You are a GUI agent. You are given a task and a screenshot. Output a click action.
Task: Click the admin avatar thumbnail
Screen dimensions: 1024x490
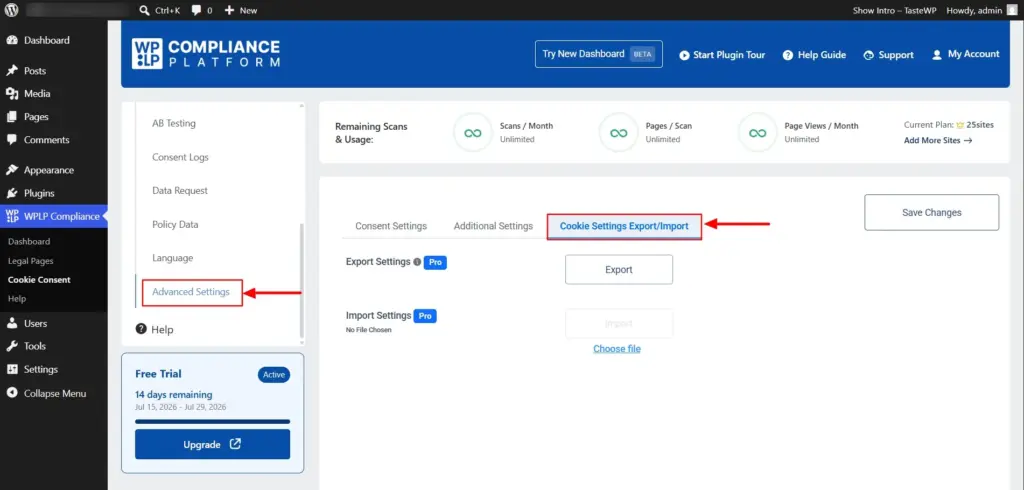1012,10
